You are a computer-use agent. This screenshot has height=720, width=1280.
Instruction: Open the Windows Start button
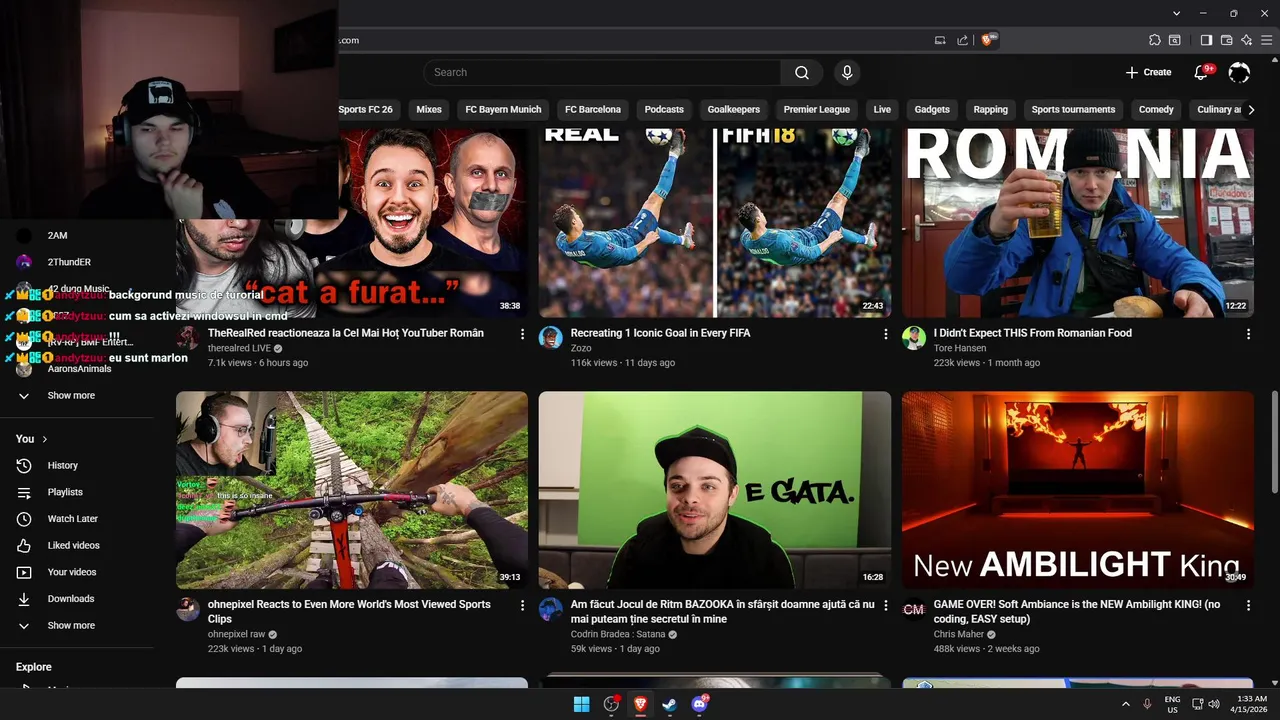(x=581, y=704)
